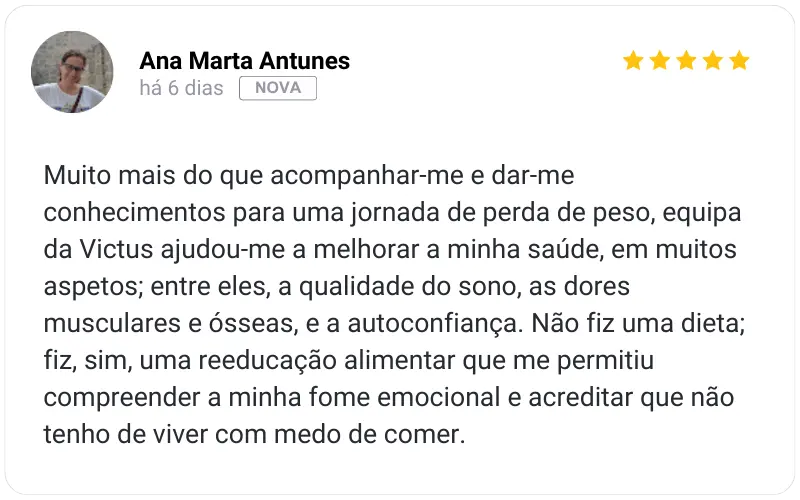Click the phrase 'medo de comer'
This screenshot has height=500, width=800.
(x=369, y=434)
